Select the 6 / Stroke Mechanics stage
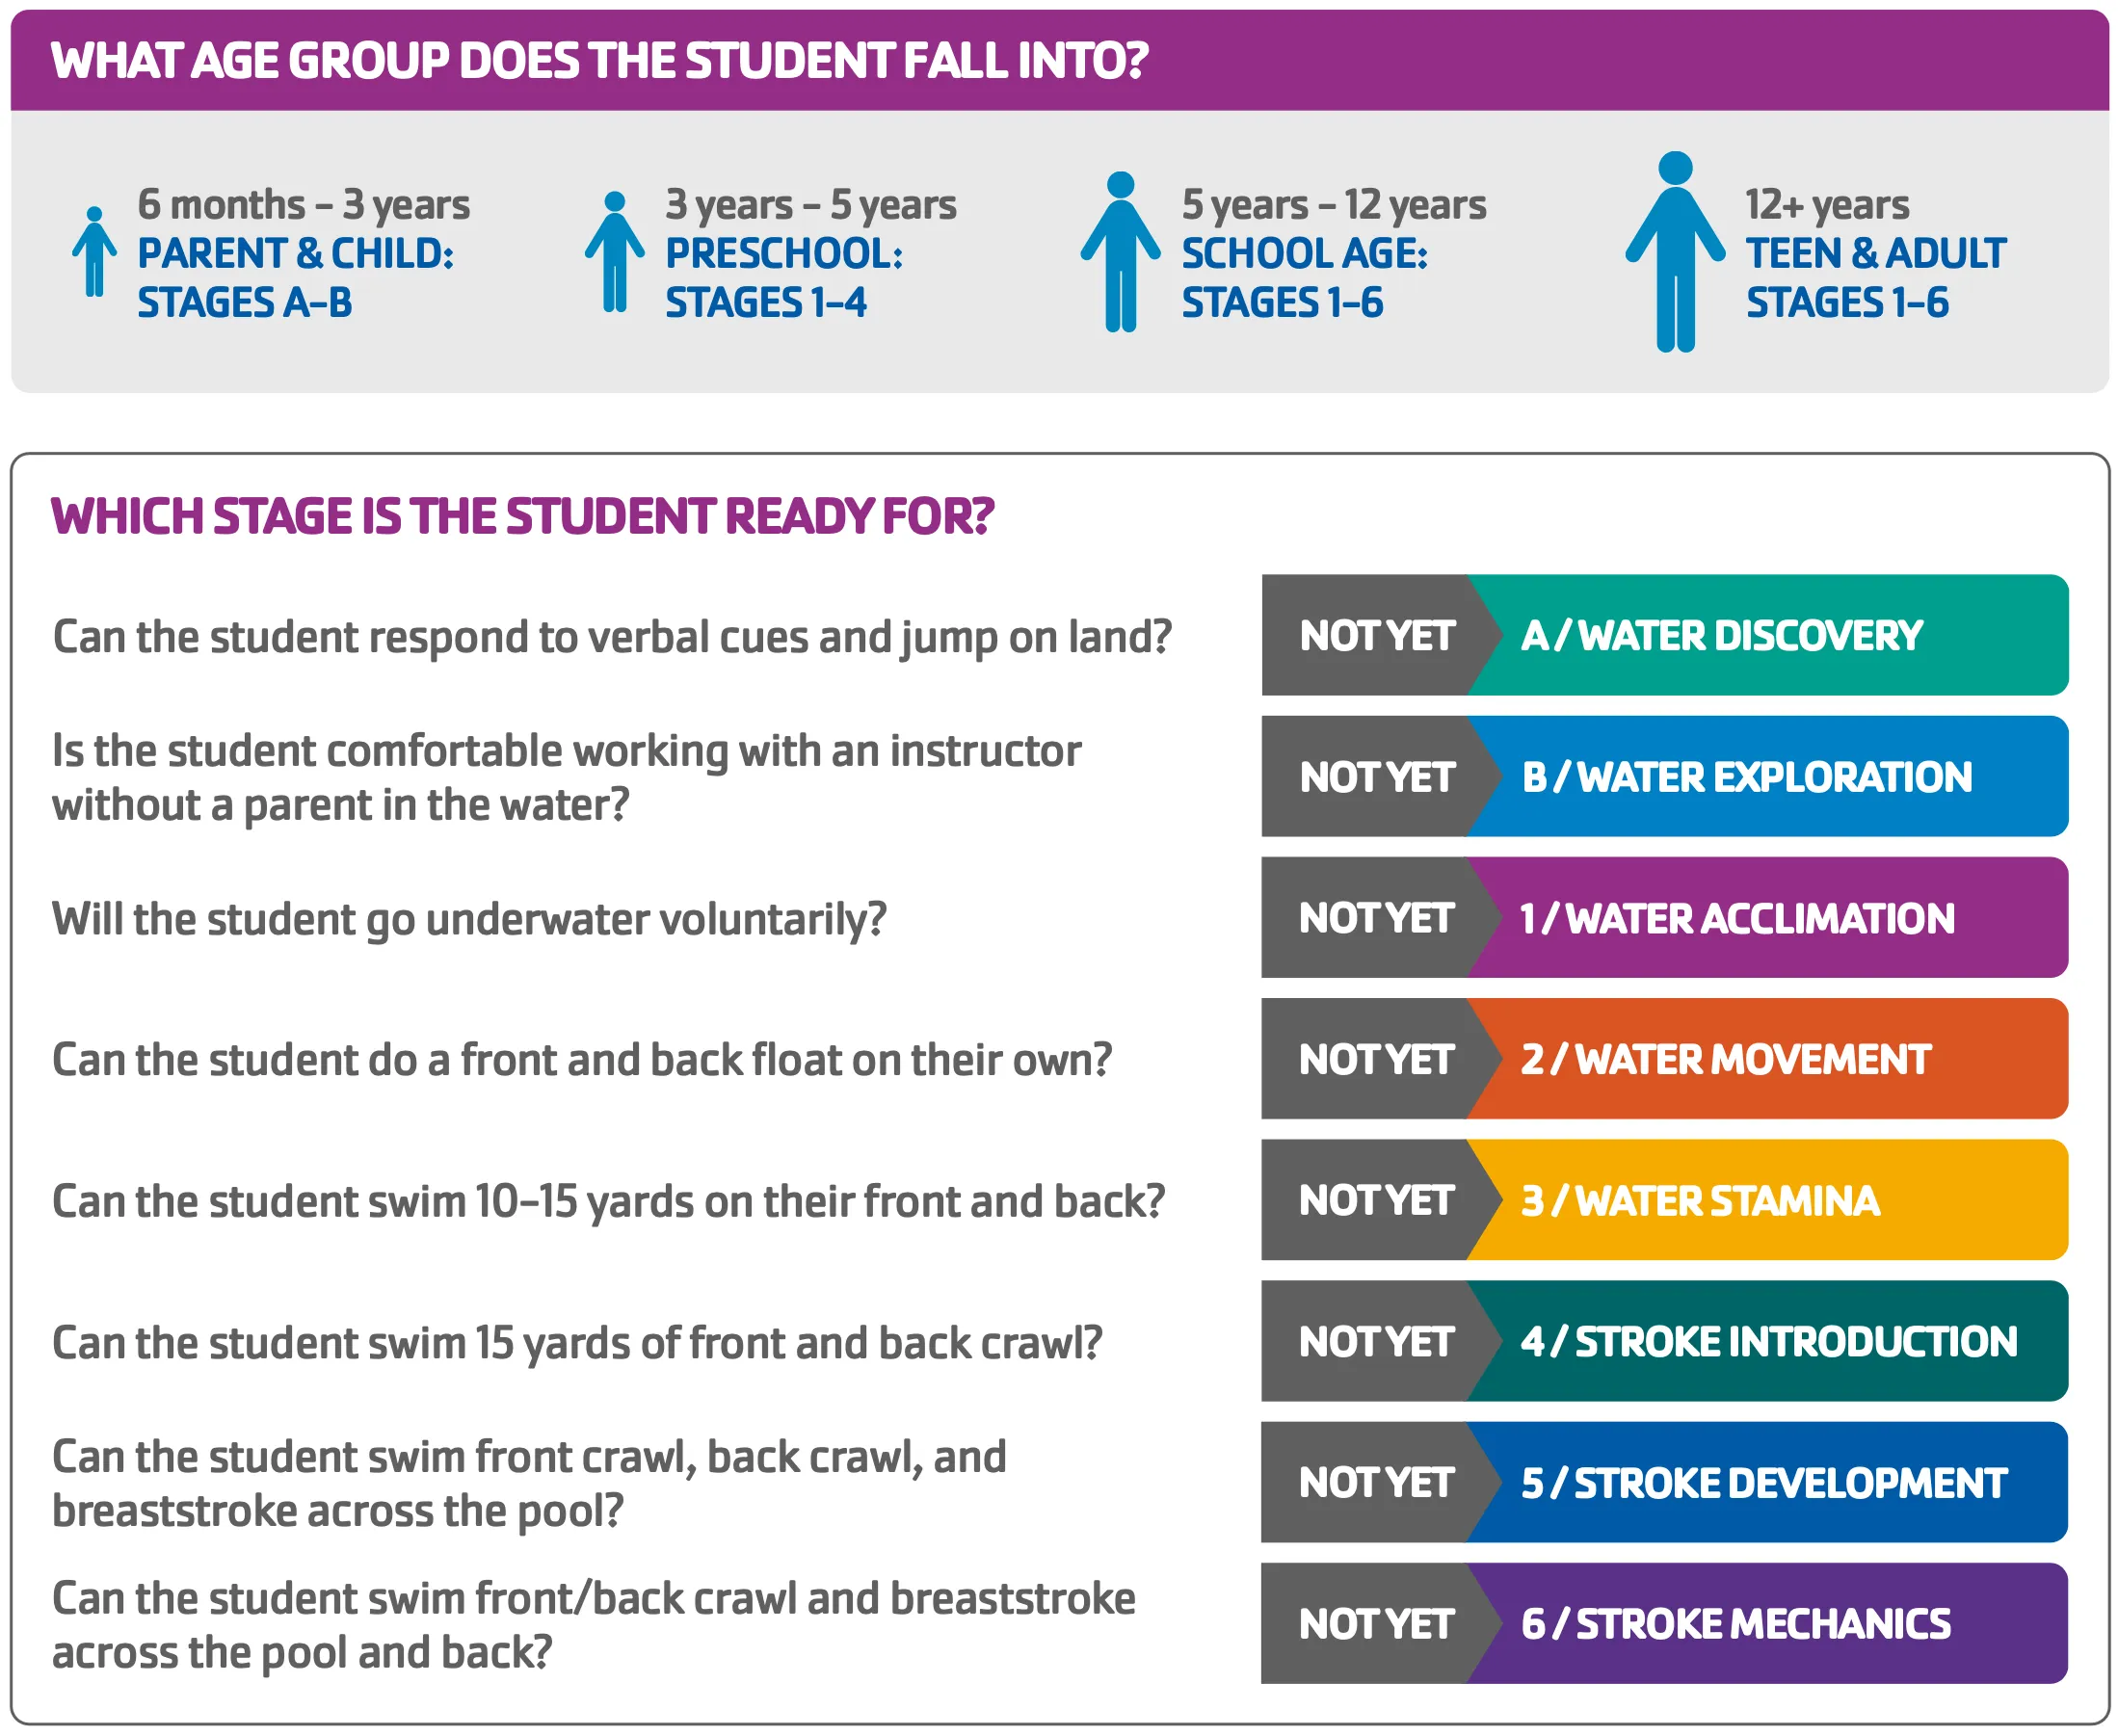Screen dimensions: 2118x1736 click(x=1765, y=1622)
